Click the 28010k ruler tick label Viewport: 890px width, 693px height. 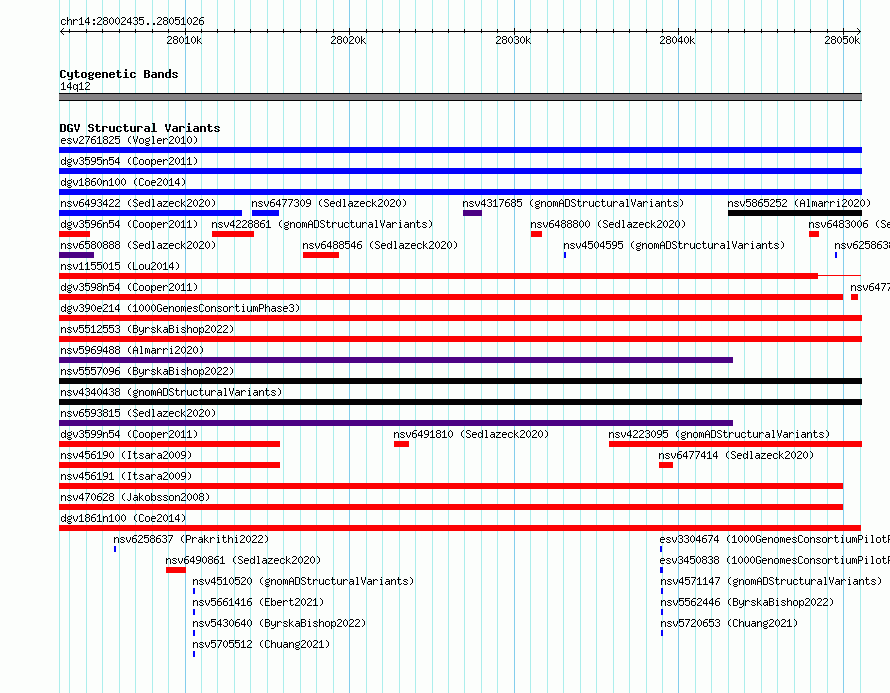(x=184, y=40)
